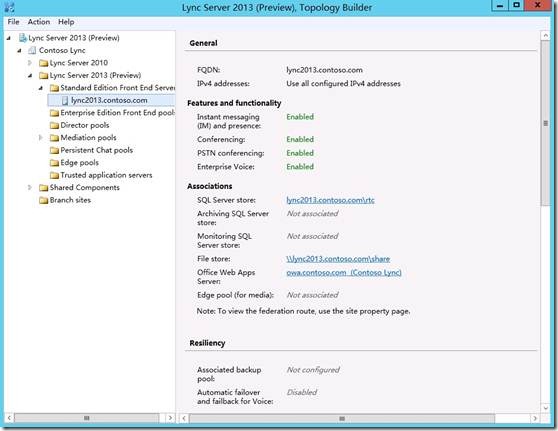Click 'Use all configured IPv4 addresses' text
This screenshot has width=558, height=431.
(343, 84)
